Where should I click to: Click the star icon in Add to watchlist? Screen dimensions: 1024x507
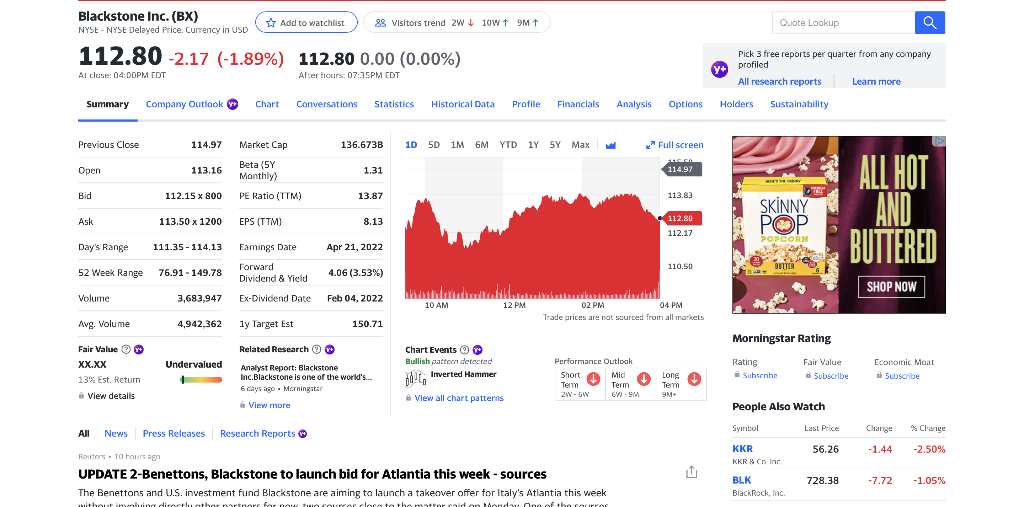pos(270,22)
